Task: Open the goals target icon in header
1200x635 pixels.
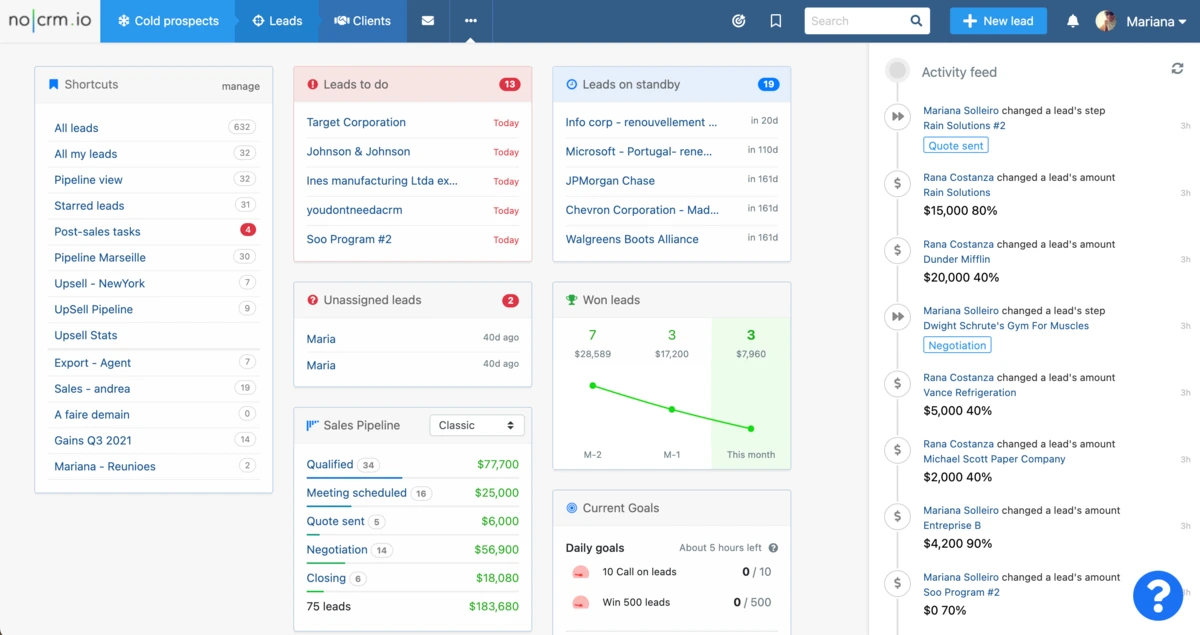Action: (x=739, y=21)
